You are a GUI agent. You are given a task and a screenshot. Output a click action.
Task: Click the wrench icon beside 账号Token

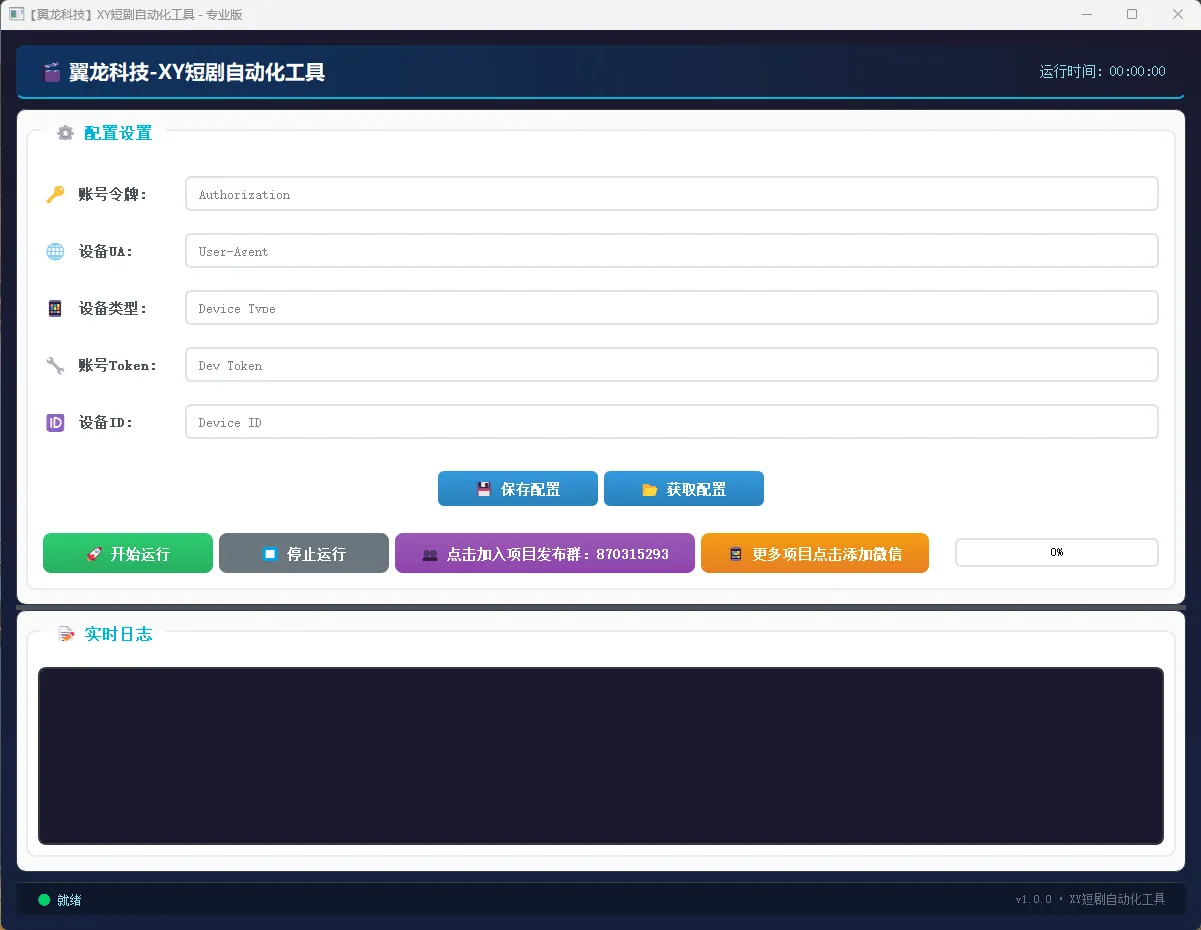point(55,366)
